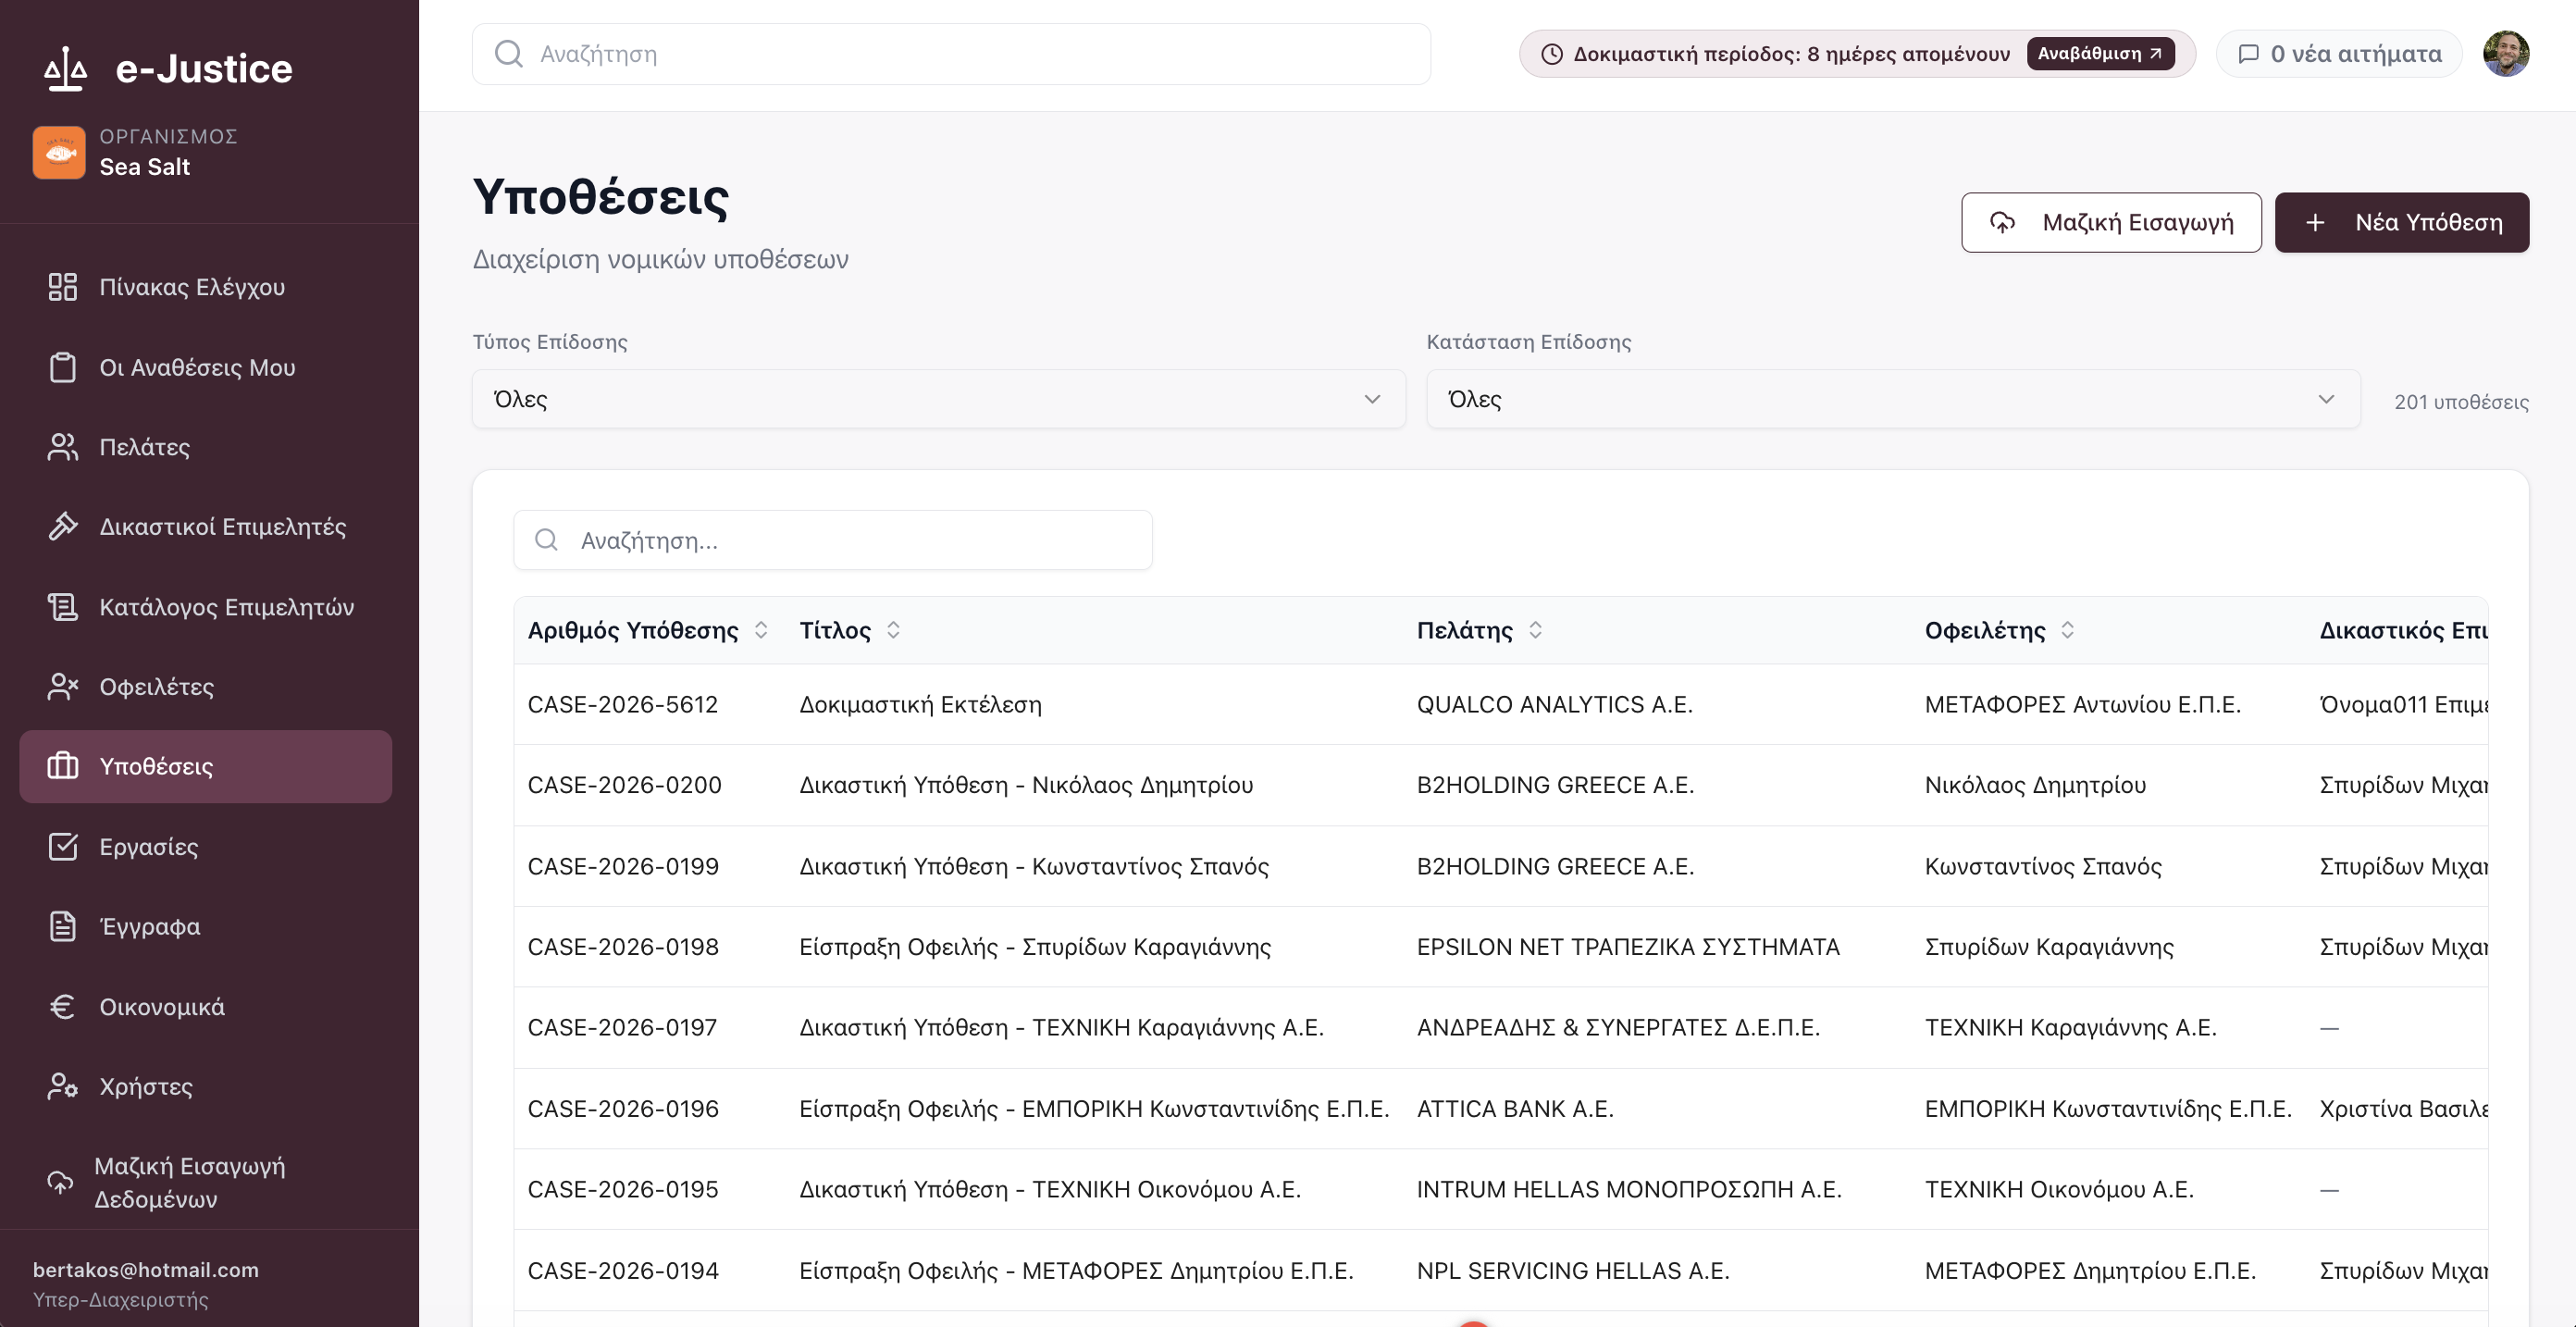Open Μαζική Εισαγωγή Δεδομένων in the sidebar
Image resolution: width=2576 pixels, height=1327 pixels.
[206, 1182]
